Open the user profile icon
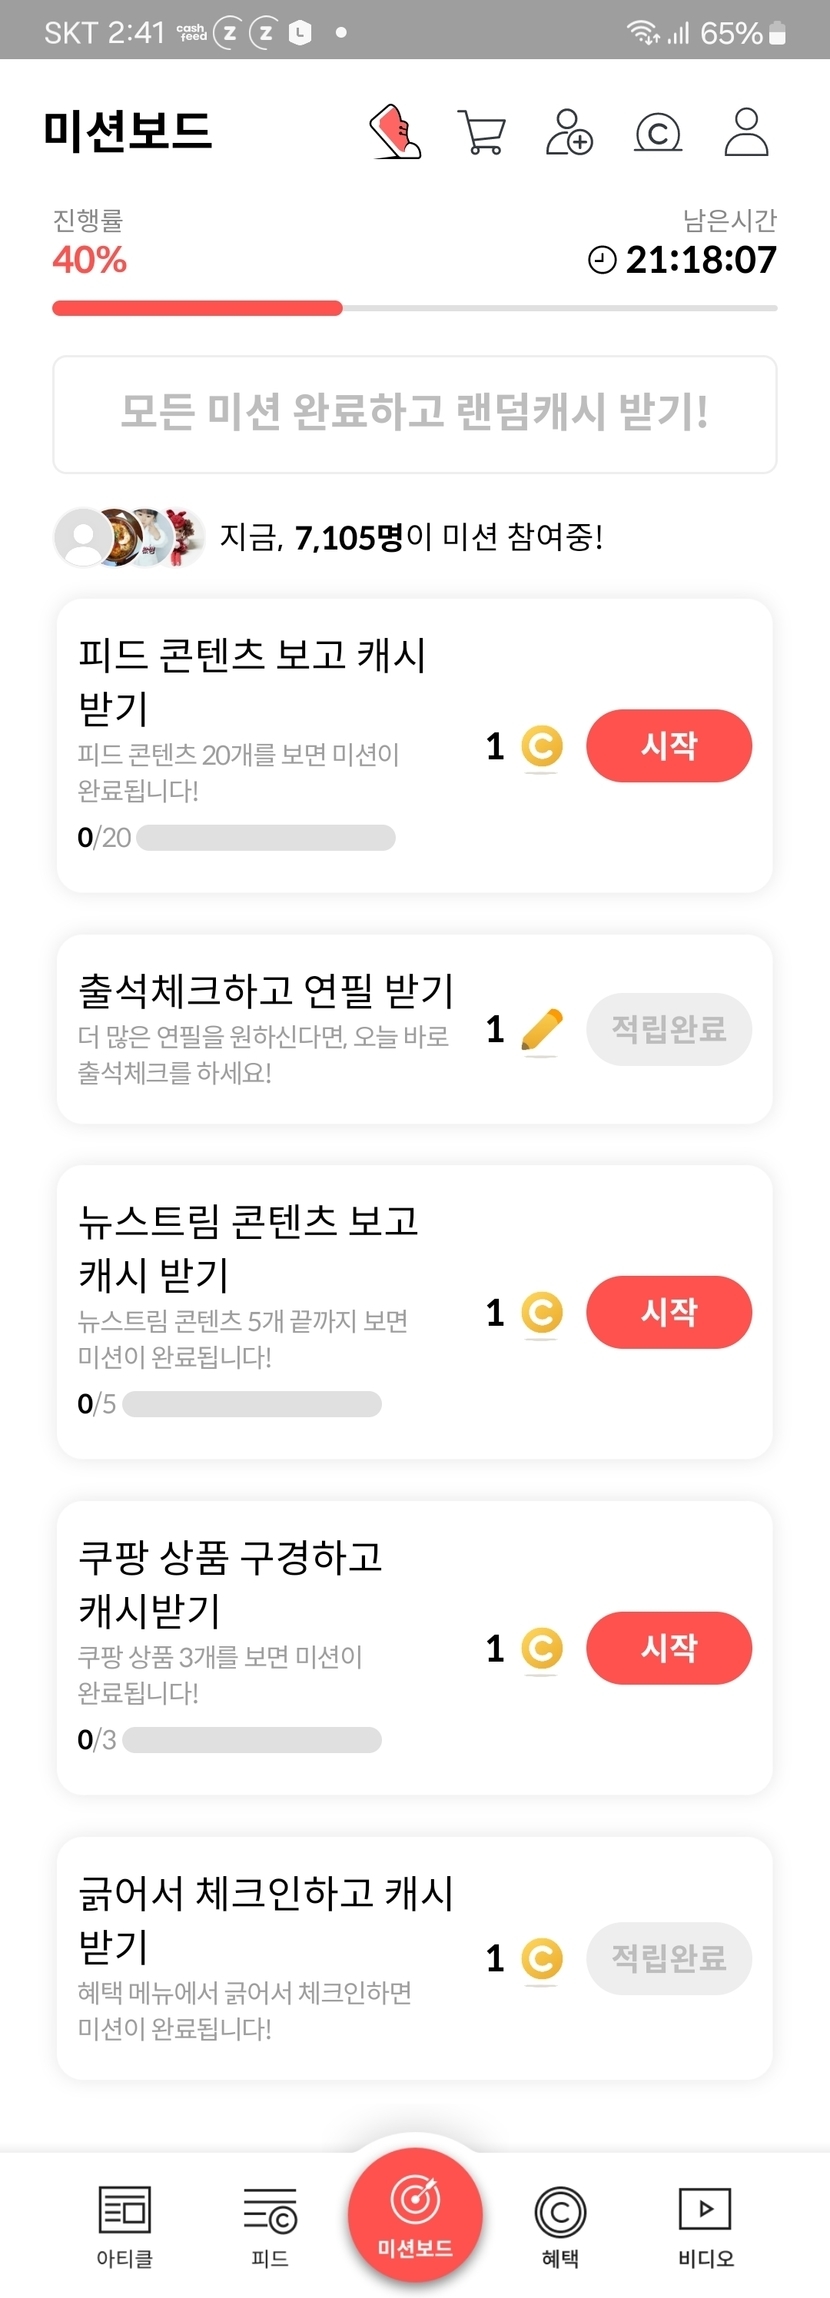Image resolution: width=830 pixels, height=2298 pixels. (x=746, y=132)
